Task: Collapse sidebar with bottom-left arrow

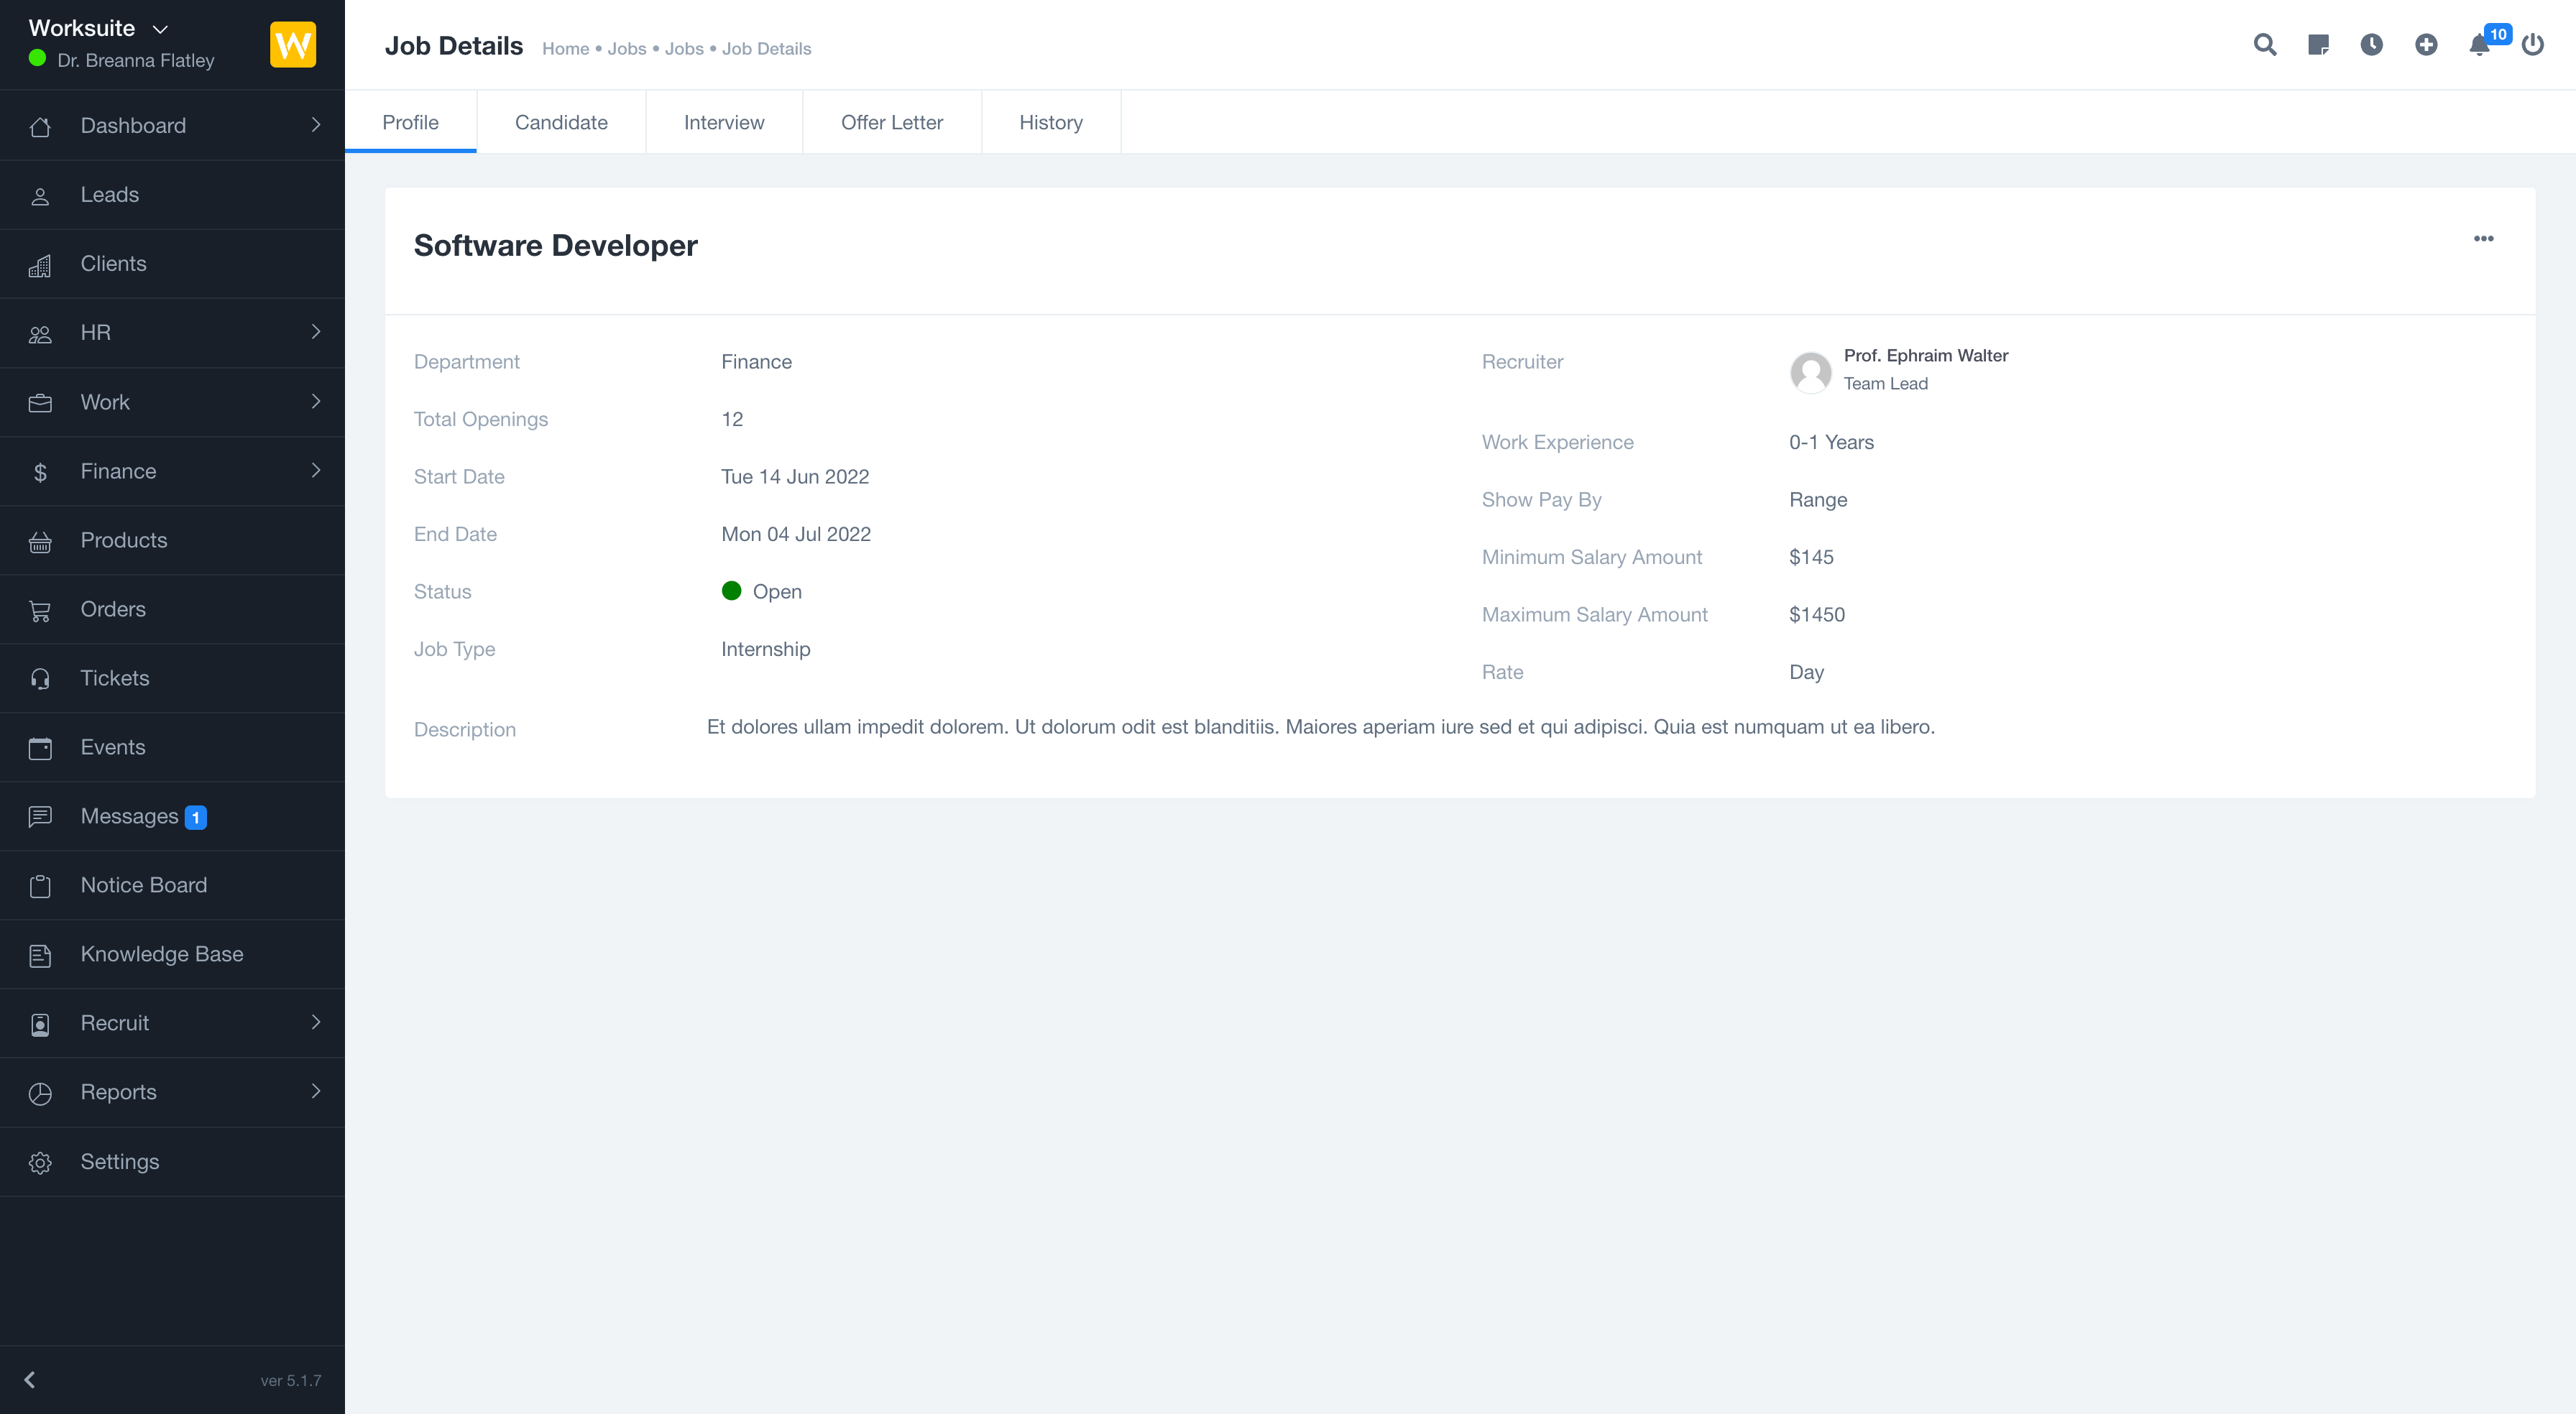Action: 30,1380
